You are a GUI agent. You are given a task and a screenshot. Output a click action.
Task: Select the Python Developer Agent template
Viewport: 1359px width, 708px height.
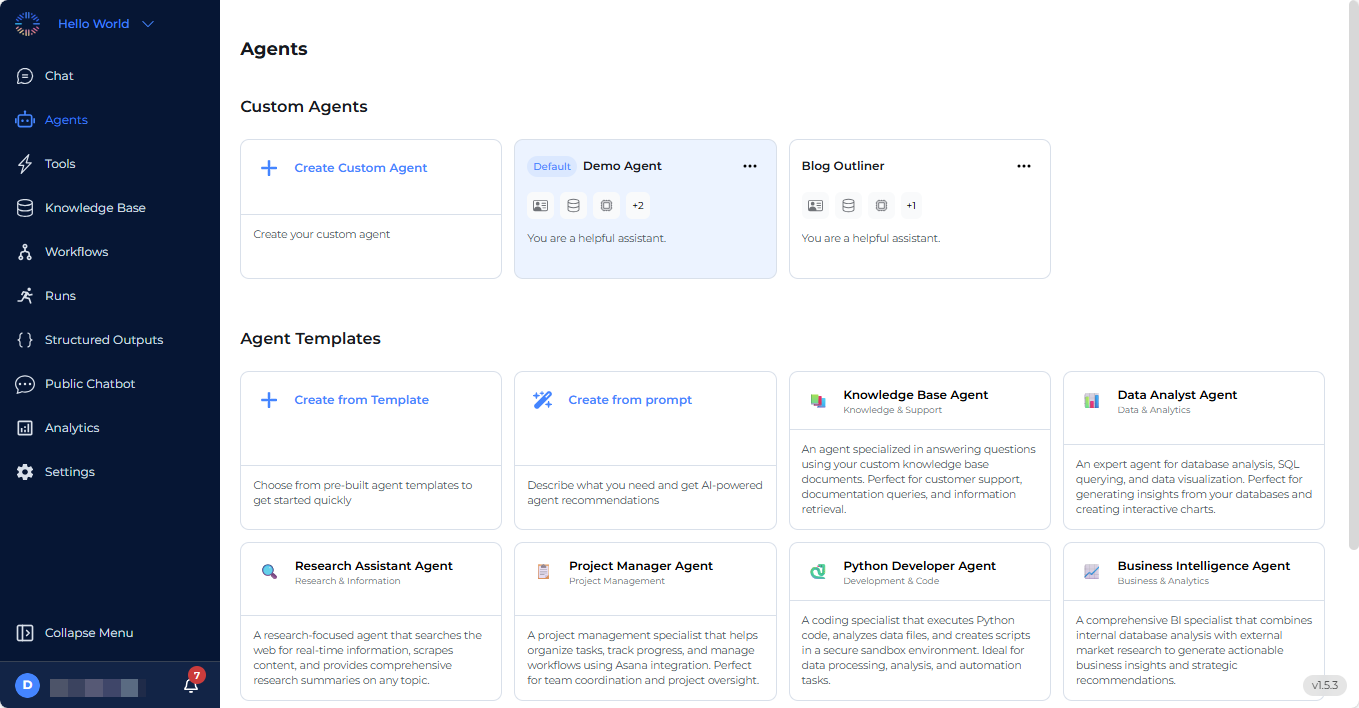pos(920,621)
